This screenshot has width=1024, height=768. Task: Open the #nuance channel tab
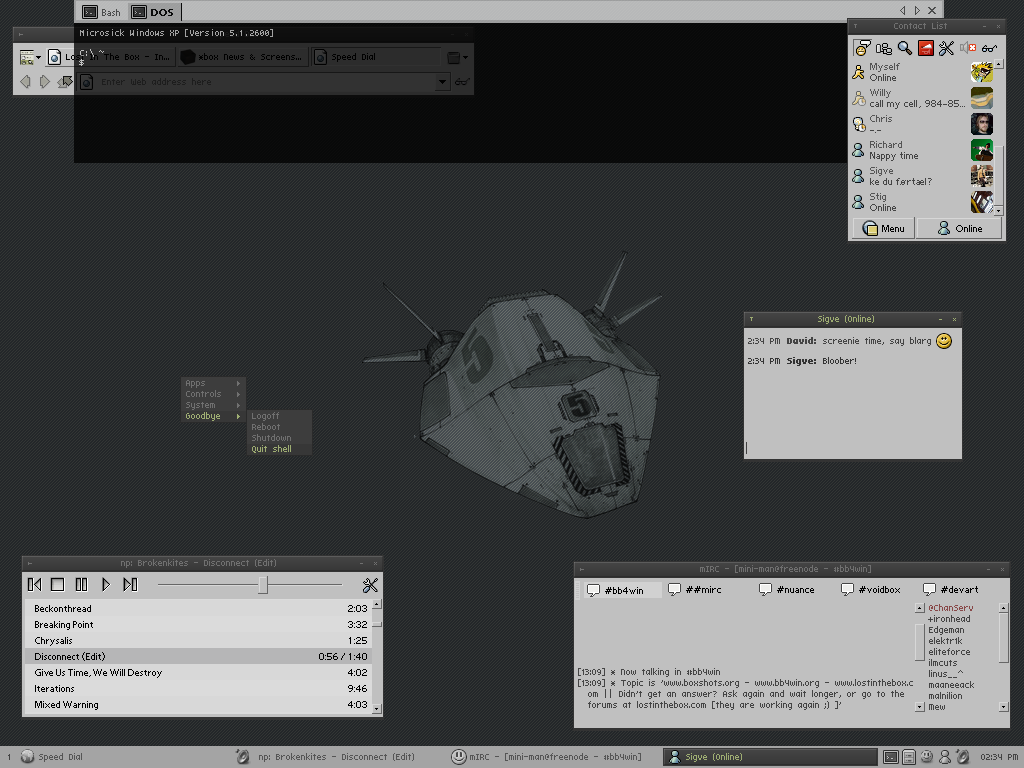[x=786, y=590]
